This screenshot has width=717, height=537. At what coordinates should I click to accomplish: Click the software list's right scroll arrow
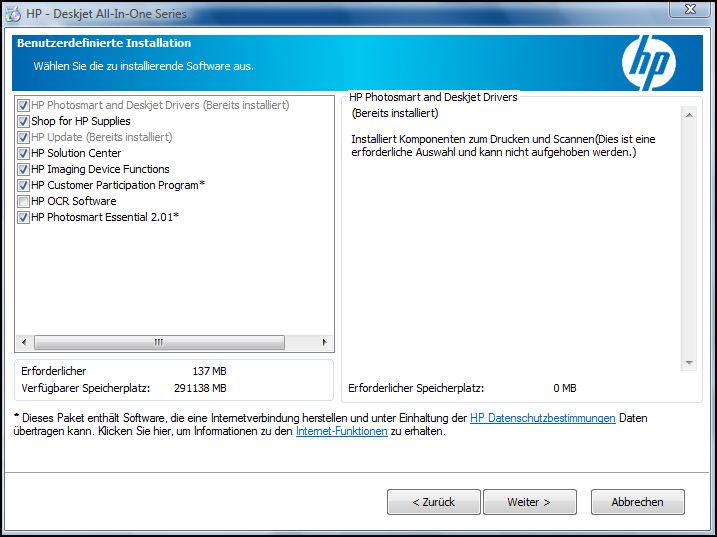coord(324,342)
